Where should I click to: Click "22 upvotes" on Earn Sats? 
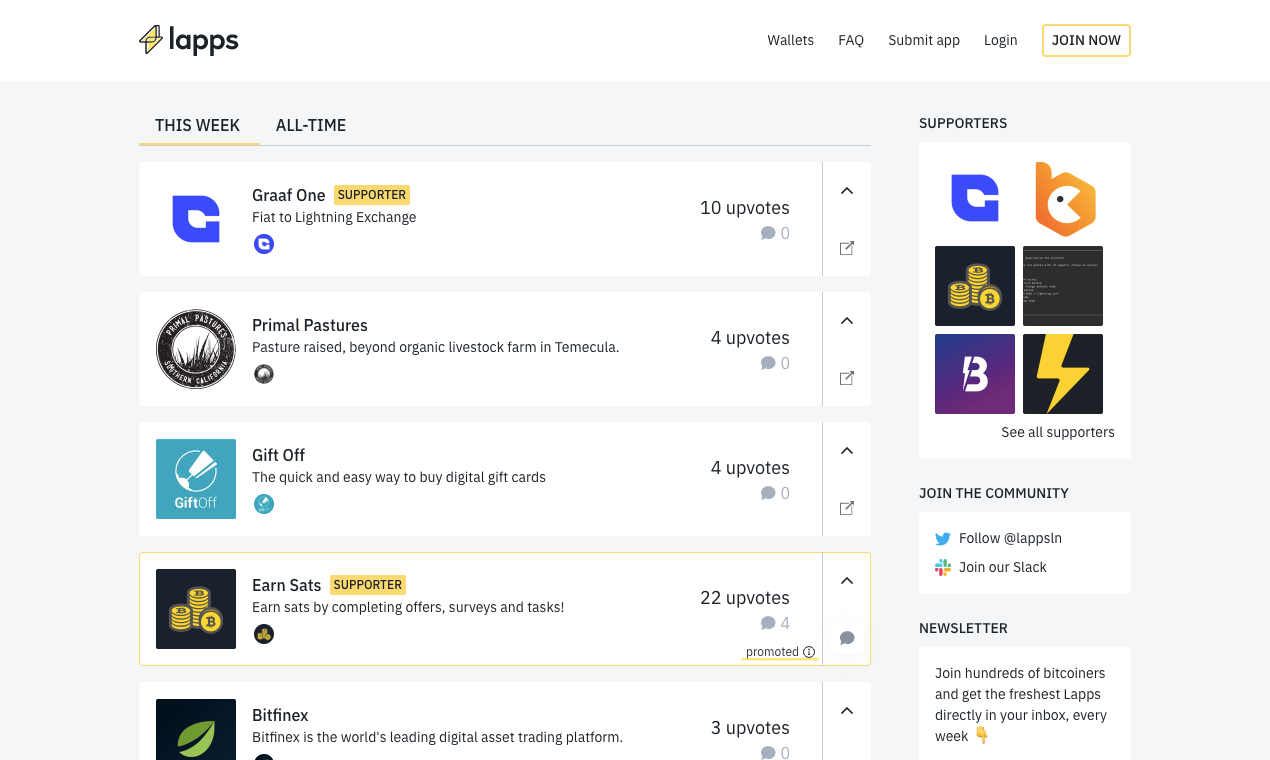coord(745,598)
